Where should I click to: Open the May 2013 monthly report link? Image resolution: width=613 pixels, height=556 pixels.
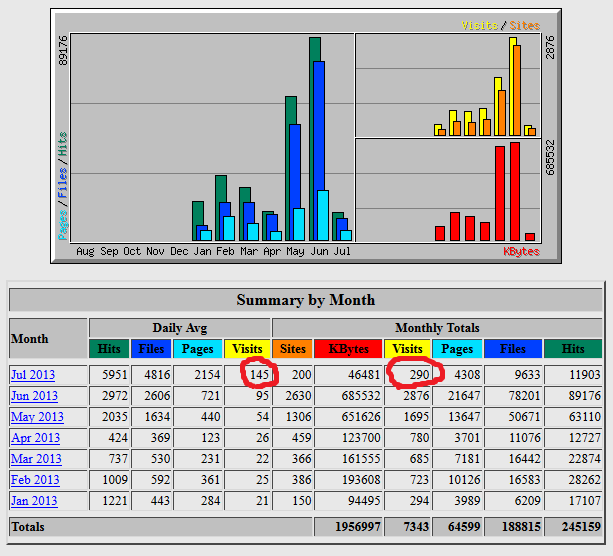[x=37, y=417]
